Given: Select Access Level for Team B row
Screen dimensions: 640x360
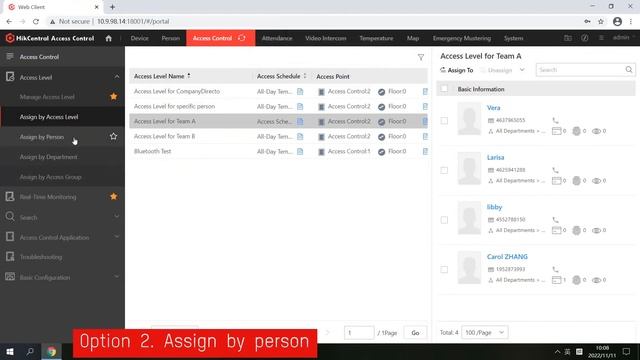Looking at the screenshot, I should pyautogui.click(x=278, y=136).
